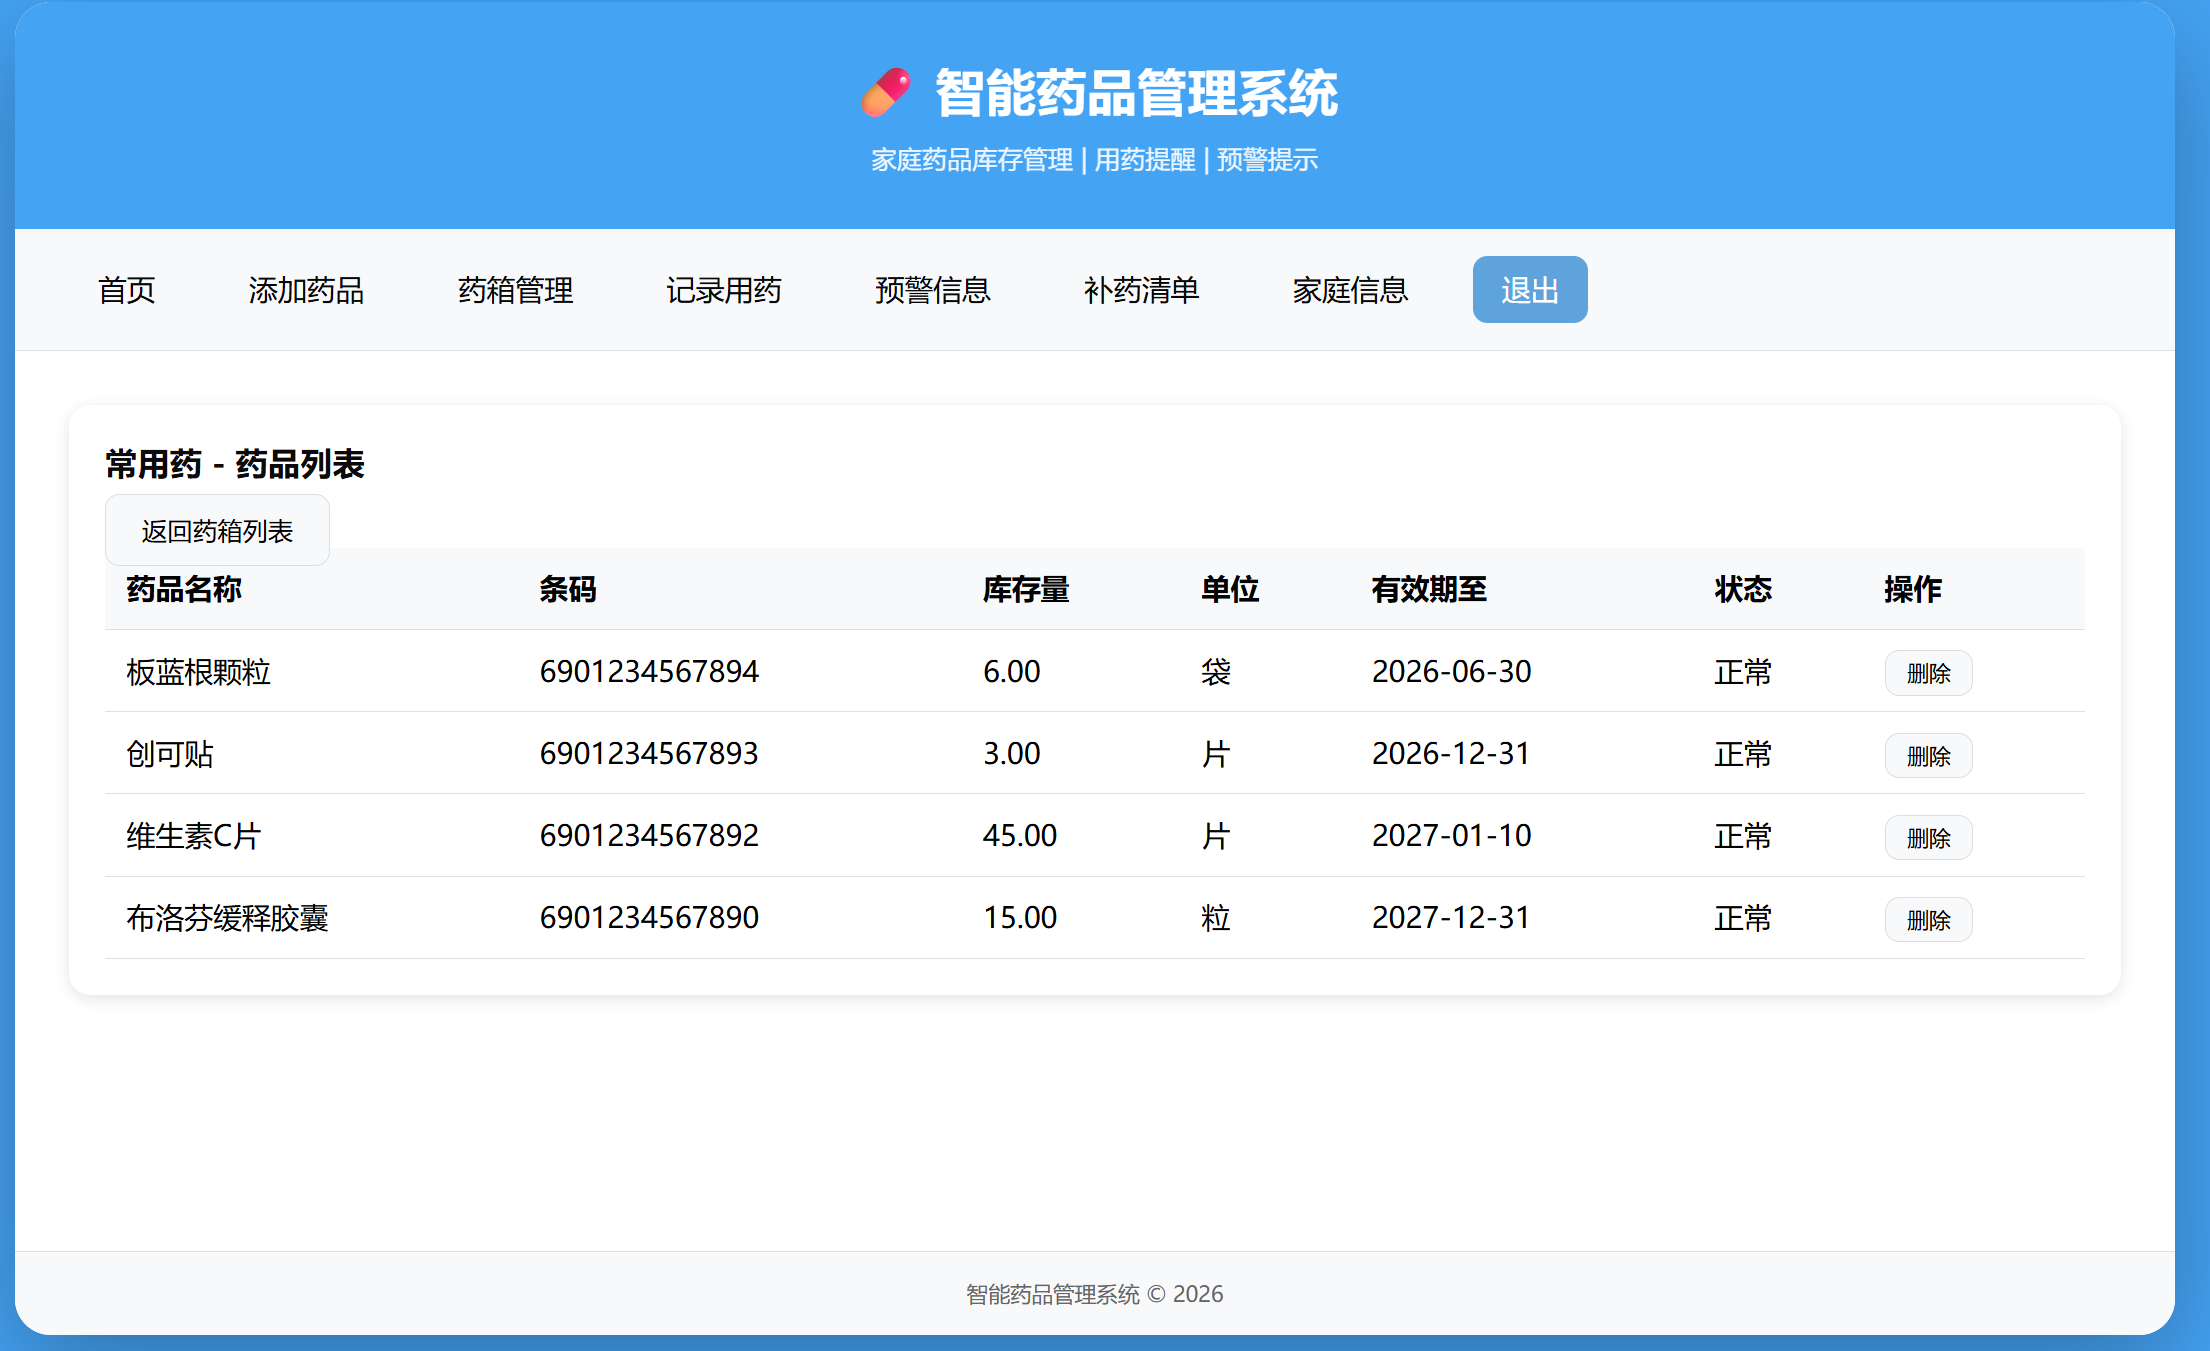Click barcode 6901234567890
The height and width of the screenshot is (1351, 2210).
pyautogui.click(x=650, y=918)
